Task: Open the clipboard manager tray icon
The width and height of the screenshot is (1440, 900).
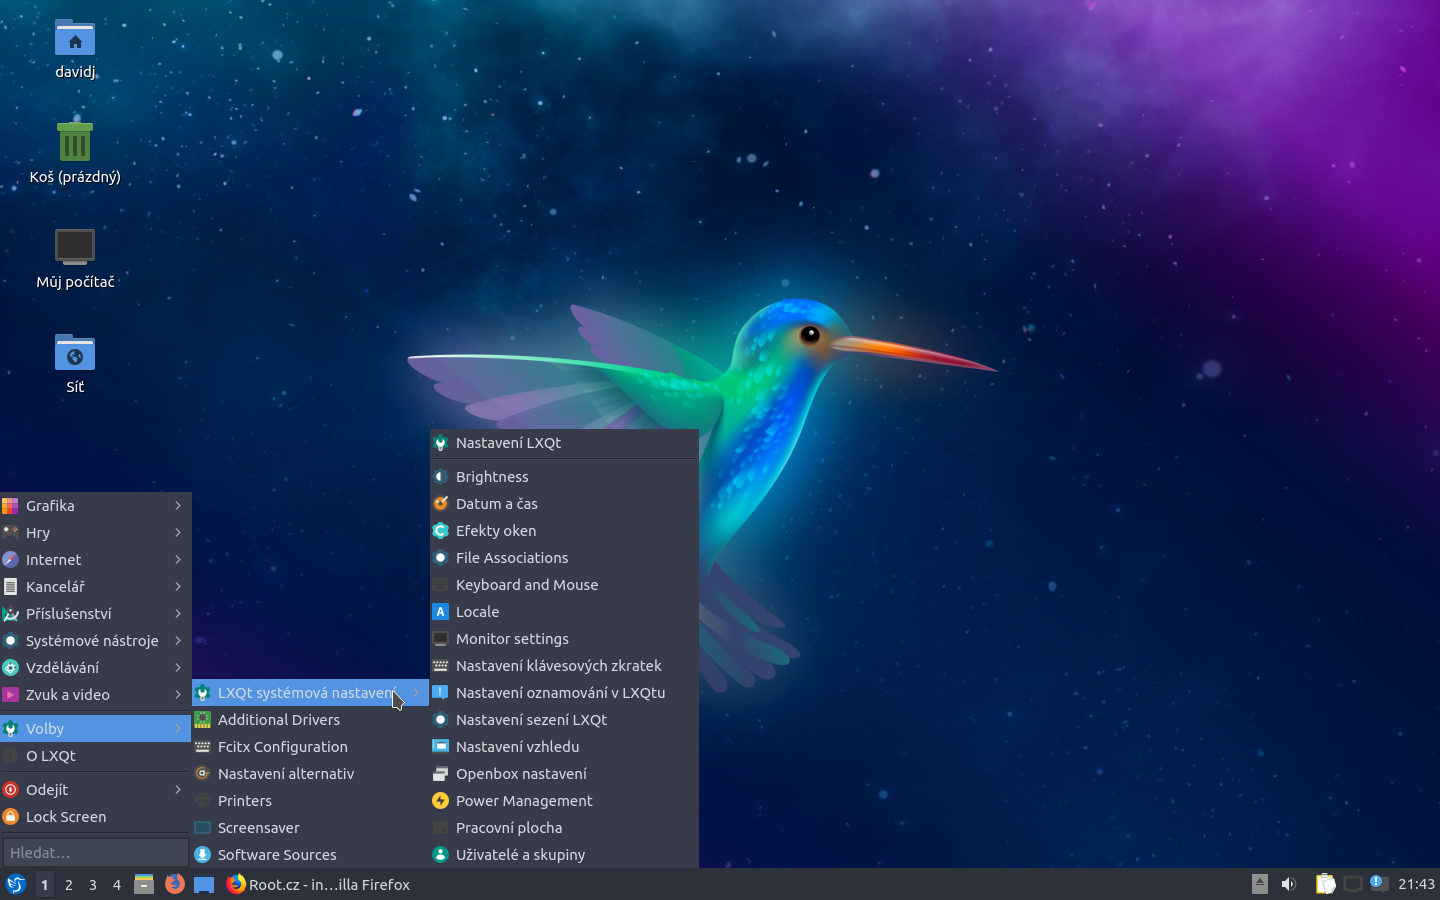Action: [1325, 884]
